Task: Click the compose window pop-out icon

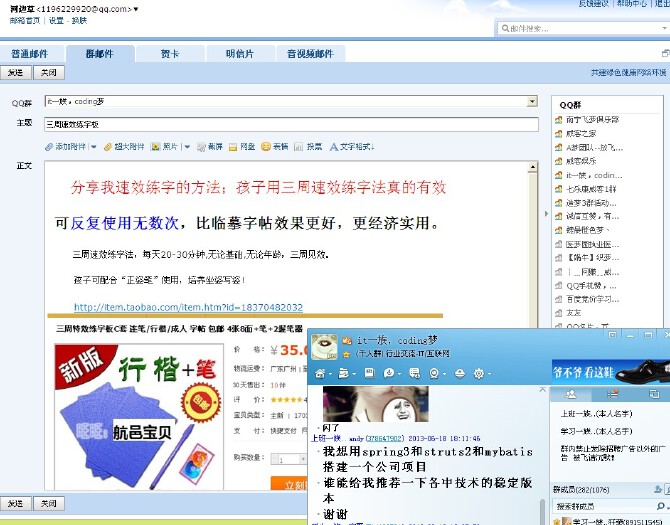Action: tap(665, 53)
